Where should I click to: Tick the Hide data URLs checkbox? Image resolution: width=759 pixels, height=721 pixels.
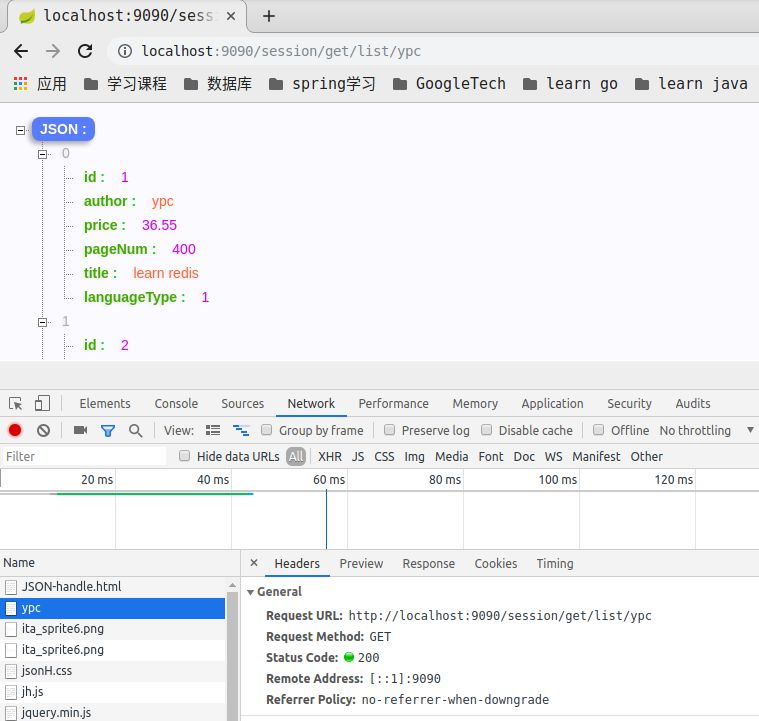pos(184,456)
